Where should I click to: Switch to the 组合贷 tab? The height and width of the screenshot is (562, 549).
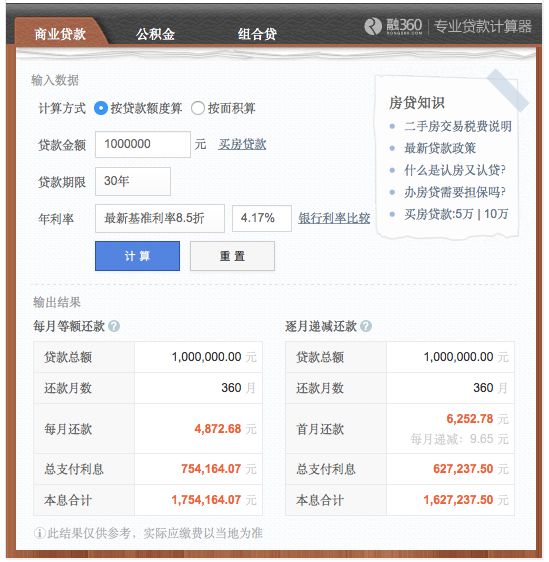(257, 34)
